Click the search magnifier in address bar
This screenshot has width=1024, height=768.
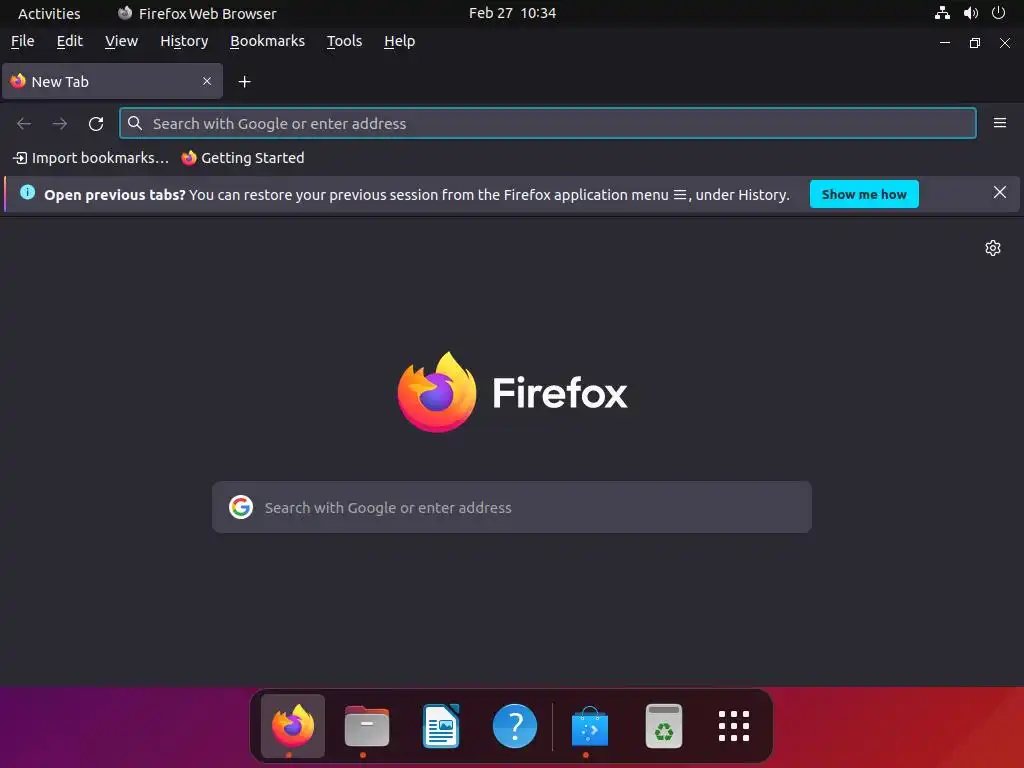[x=135, y=123]
